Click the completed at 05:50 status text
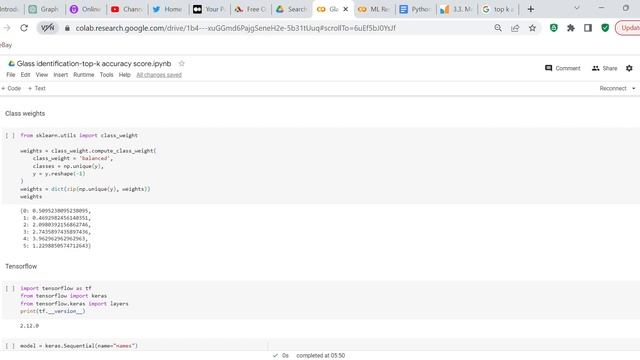640x360 pixels. [x=320, y=356]
